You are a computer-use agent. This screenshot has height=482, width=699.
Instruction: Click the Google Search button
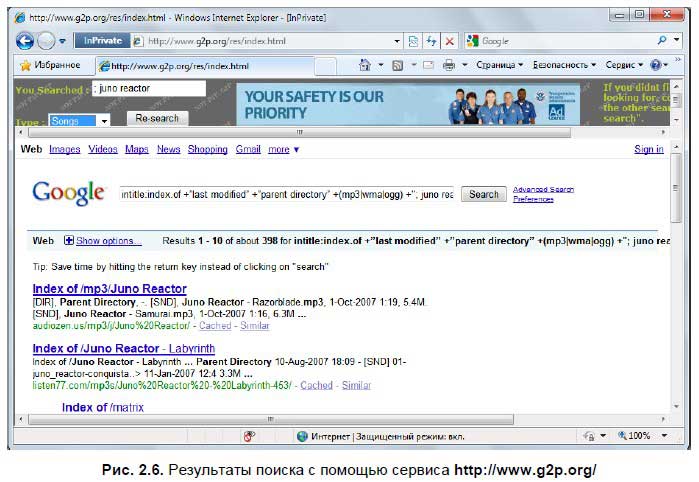pyautogui.click(x=484, y=194)
